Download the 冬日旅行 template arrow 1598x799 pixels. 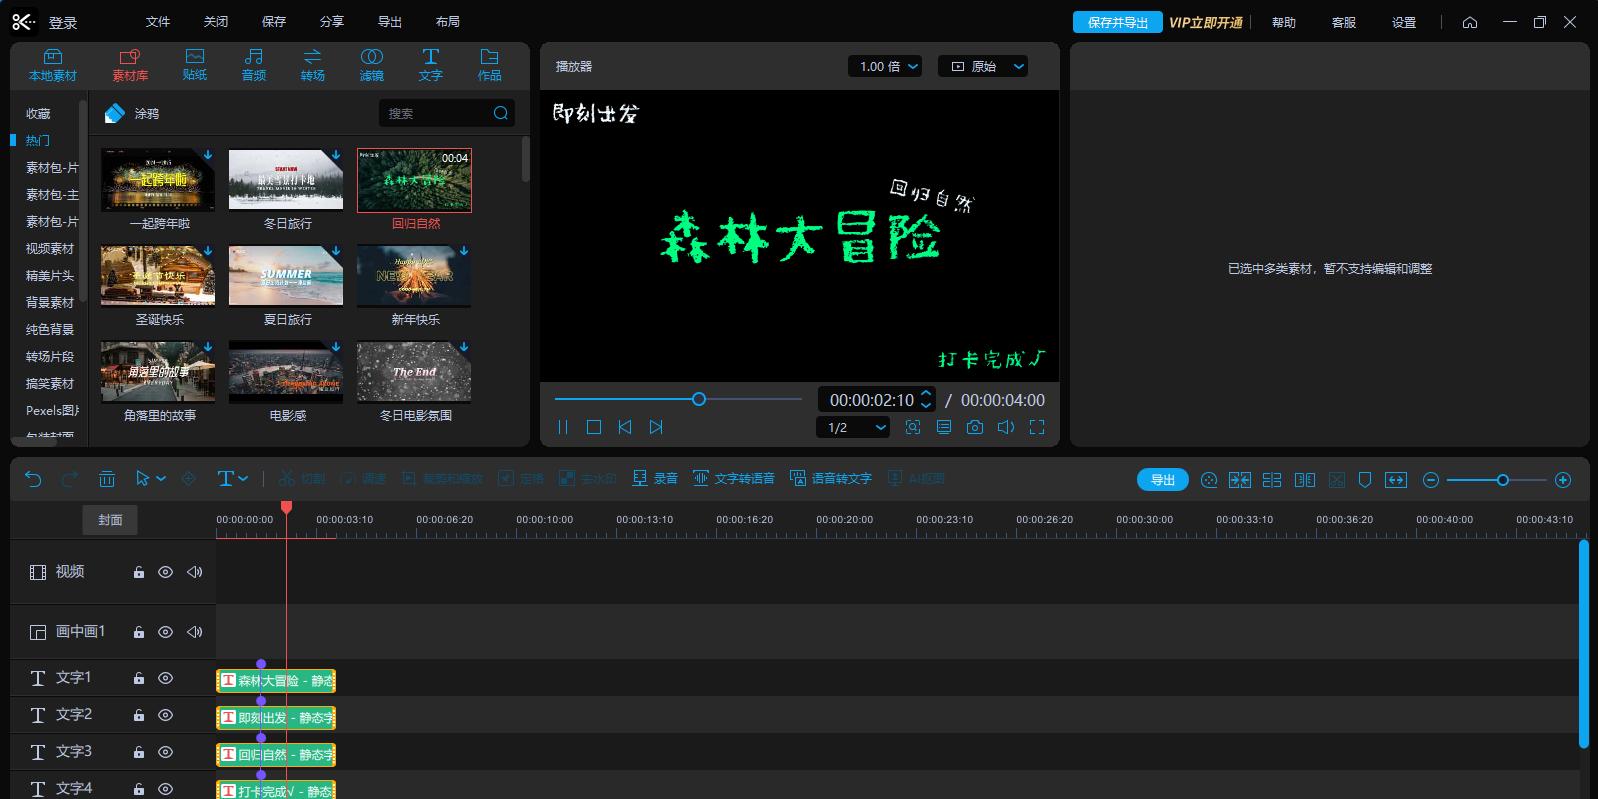click(x=336, y=155)
